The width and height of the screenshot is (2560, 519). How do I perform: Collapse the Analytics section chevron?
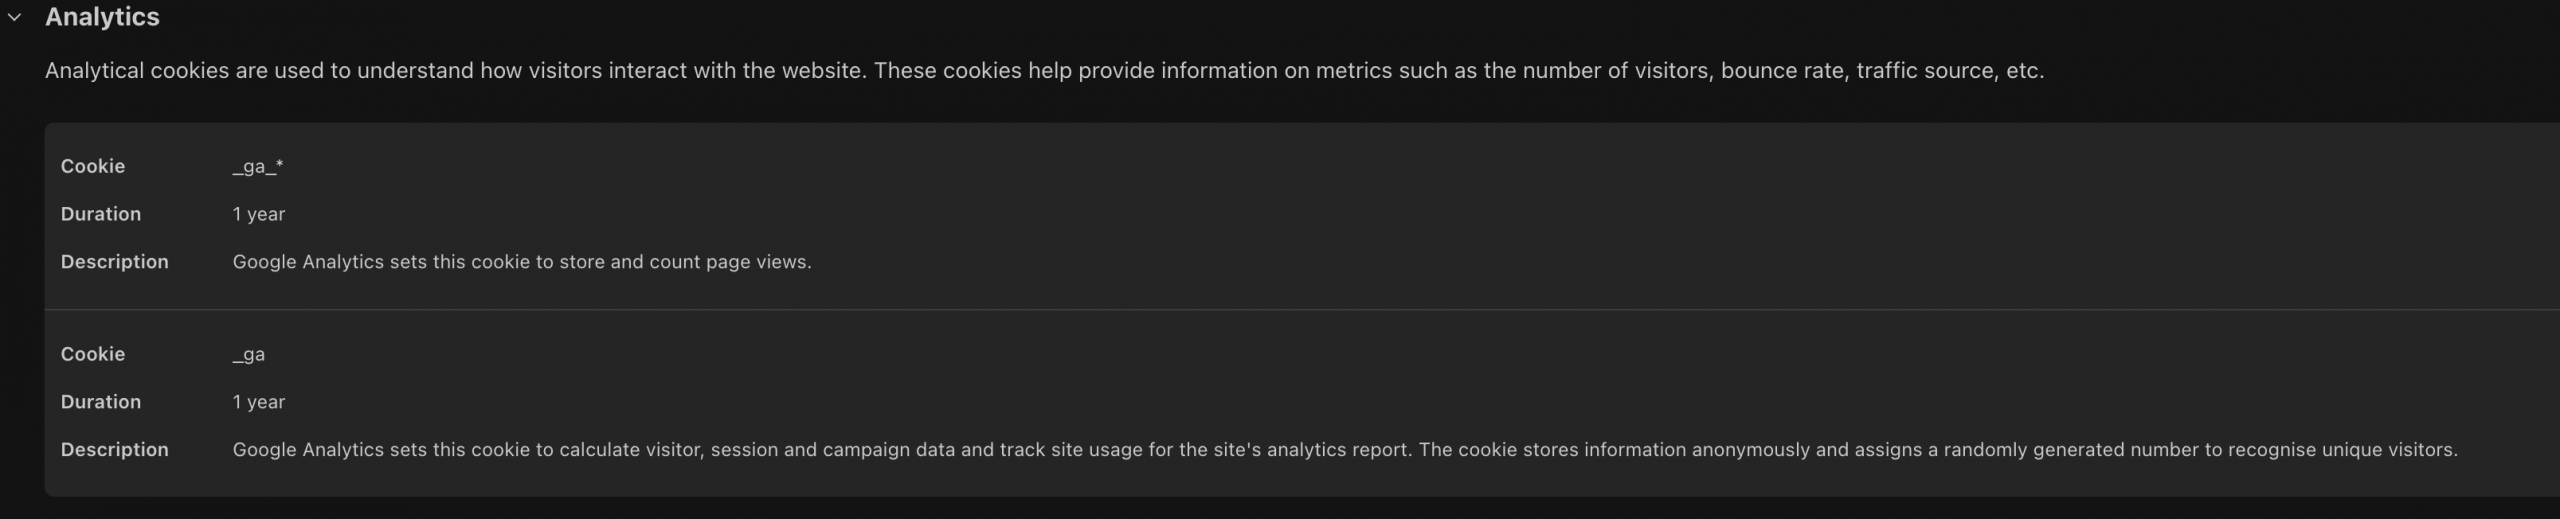pyautogui.click(x=14, y=17)
